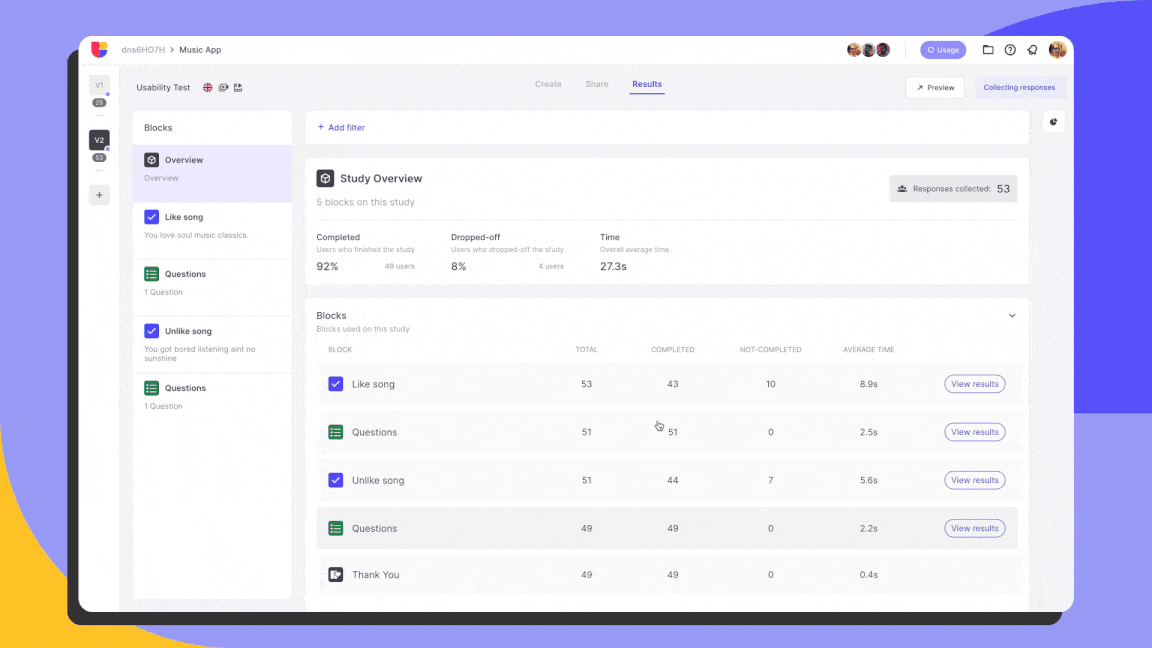This screenshot has width=1152, height=648.
Task: Click Like song checkbox icon in table
Action: [336, 384]
